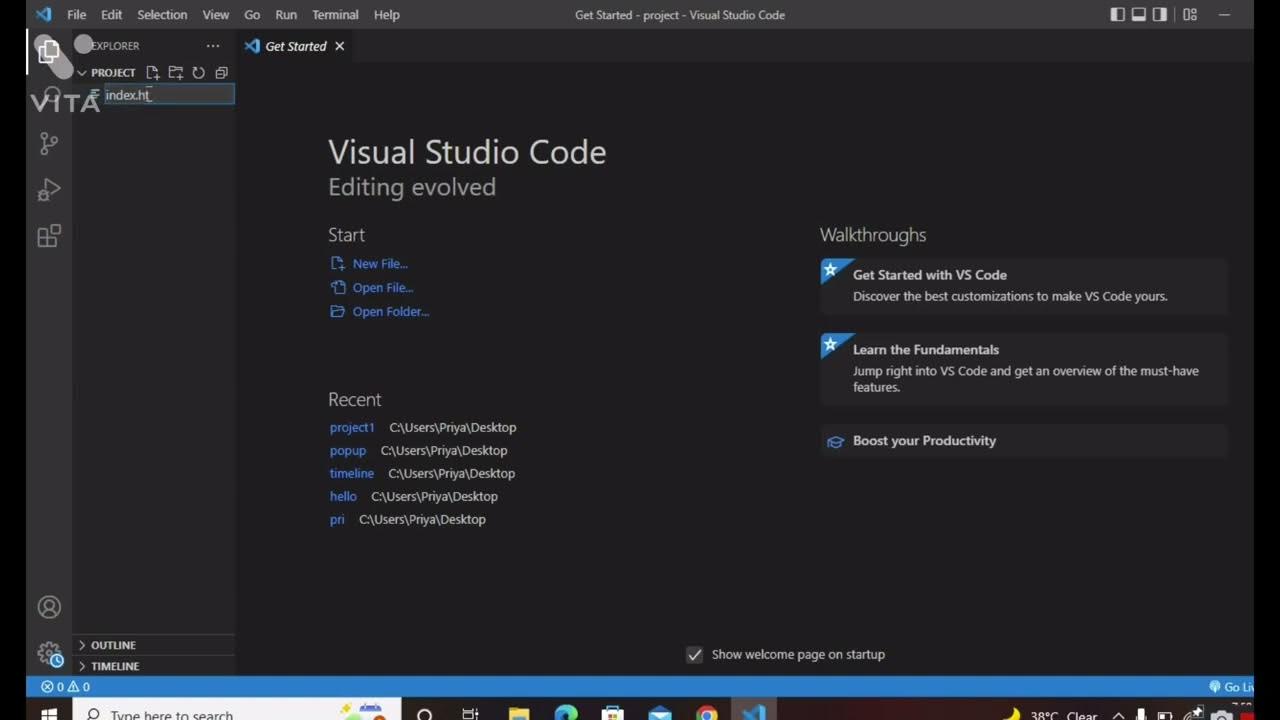The image size is (1280, 720).
Task: Click the errors and warnings status indicator
Action: tap(65, 687)
